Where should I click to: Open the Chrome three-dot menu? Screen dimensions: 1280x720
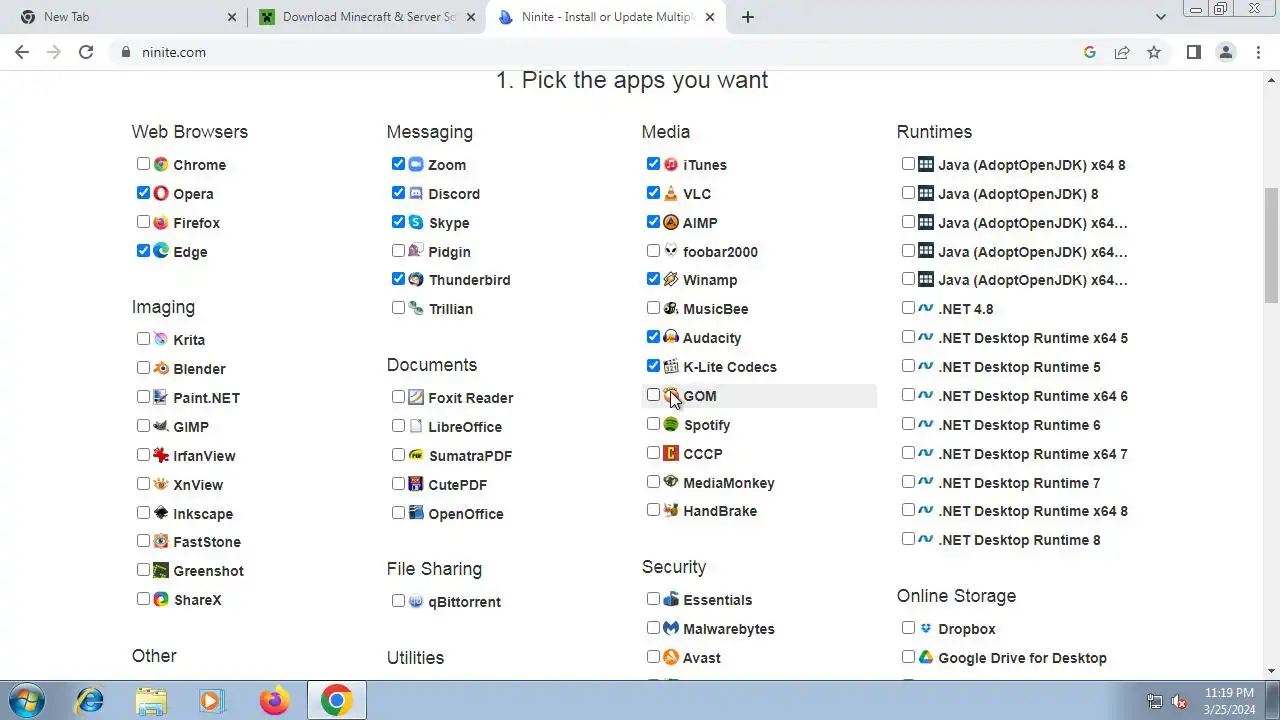pos(1259,52)
